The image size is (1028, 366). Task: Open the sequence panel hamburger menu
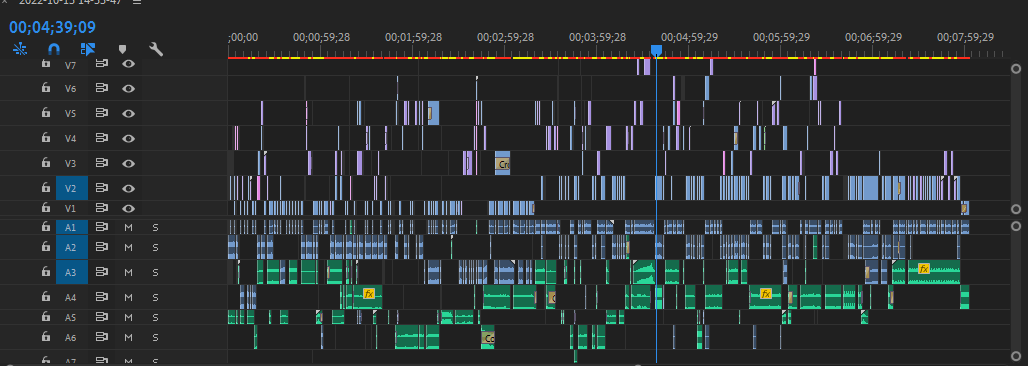[x=136, y=2]
